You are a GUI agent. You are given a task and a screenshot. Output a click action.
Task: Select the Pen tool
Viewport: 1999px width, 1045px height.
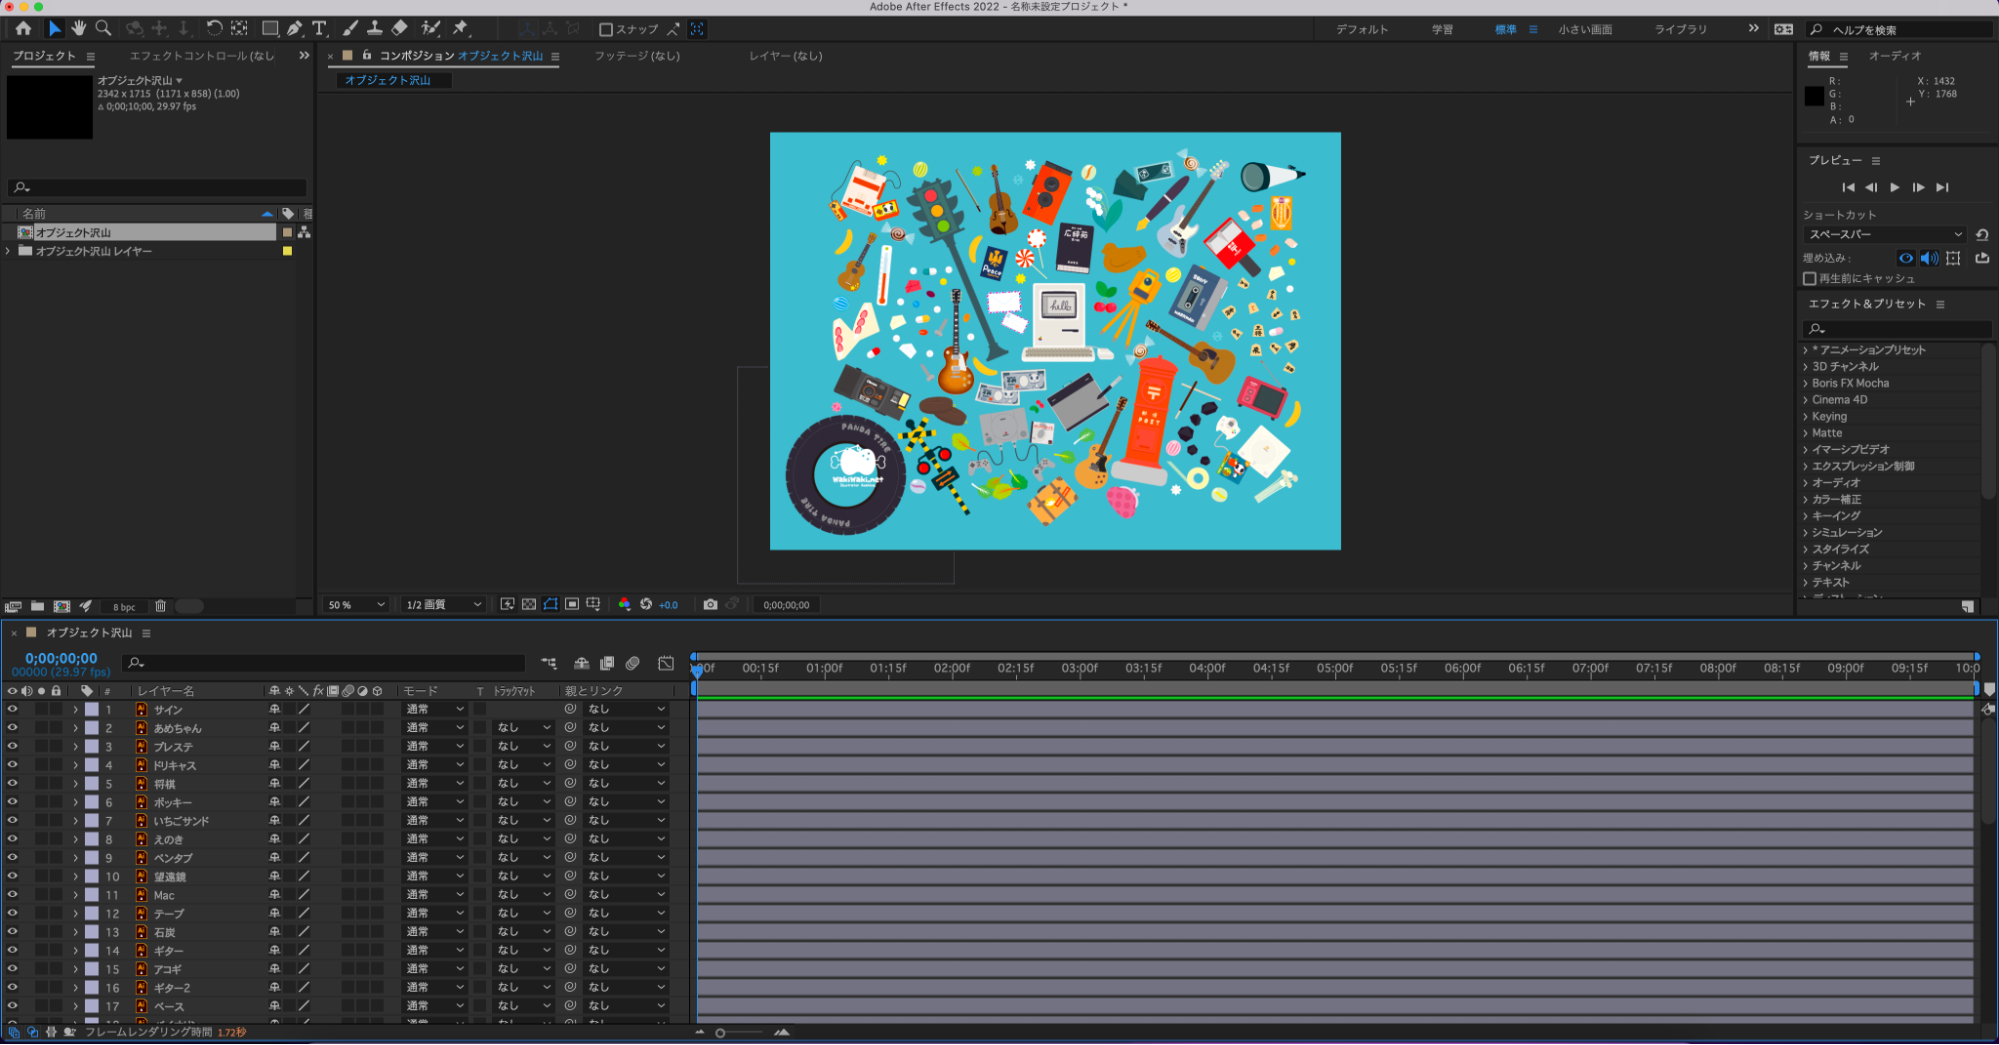[295, 29]
